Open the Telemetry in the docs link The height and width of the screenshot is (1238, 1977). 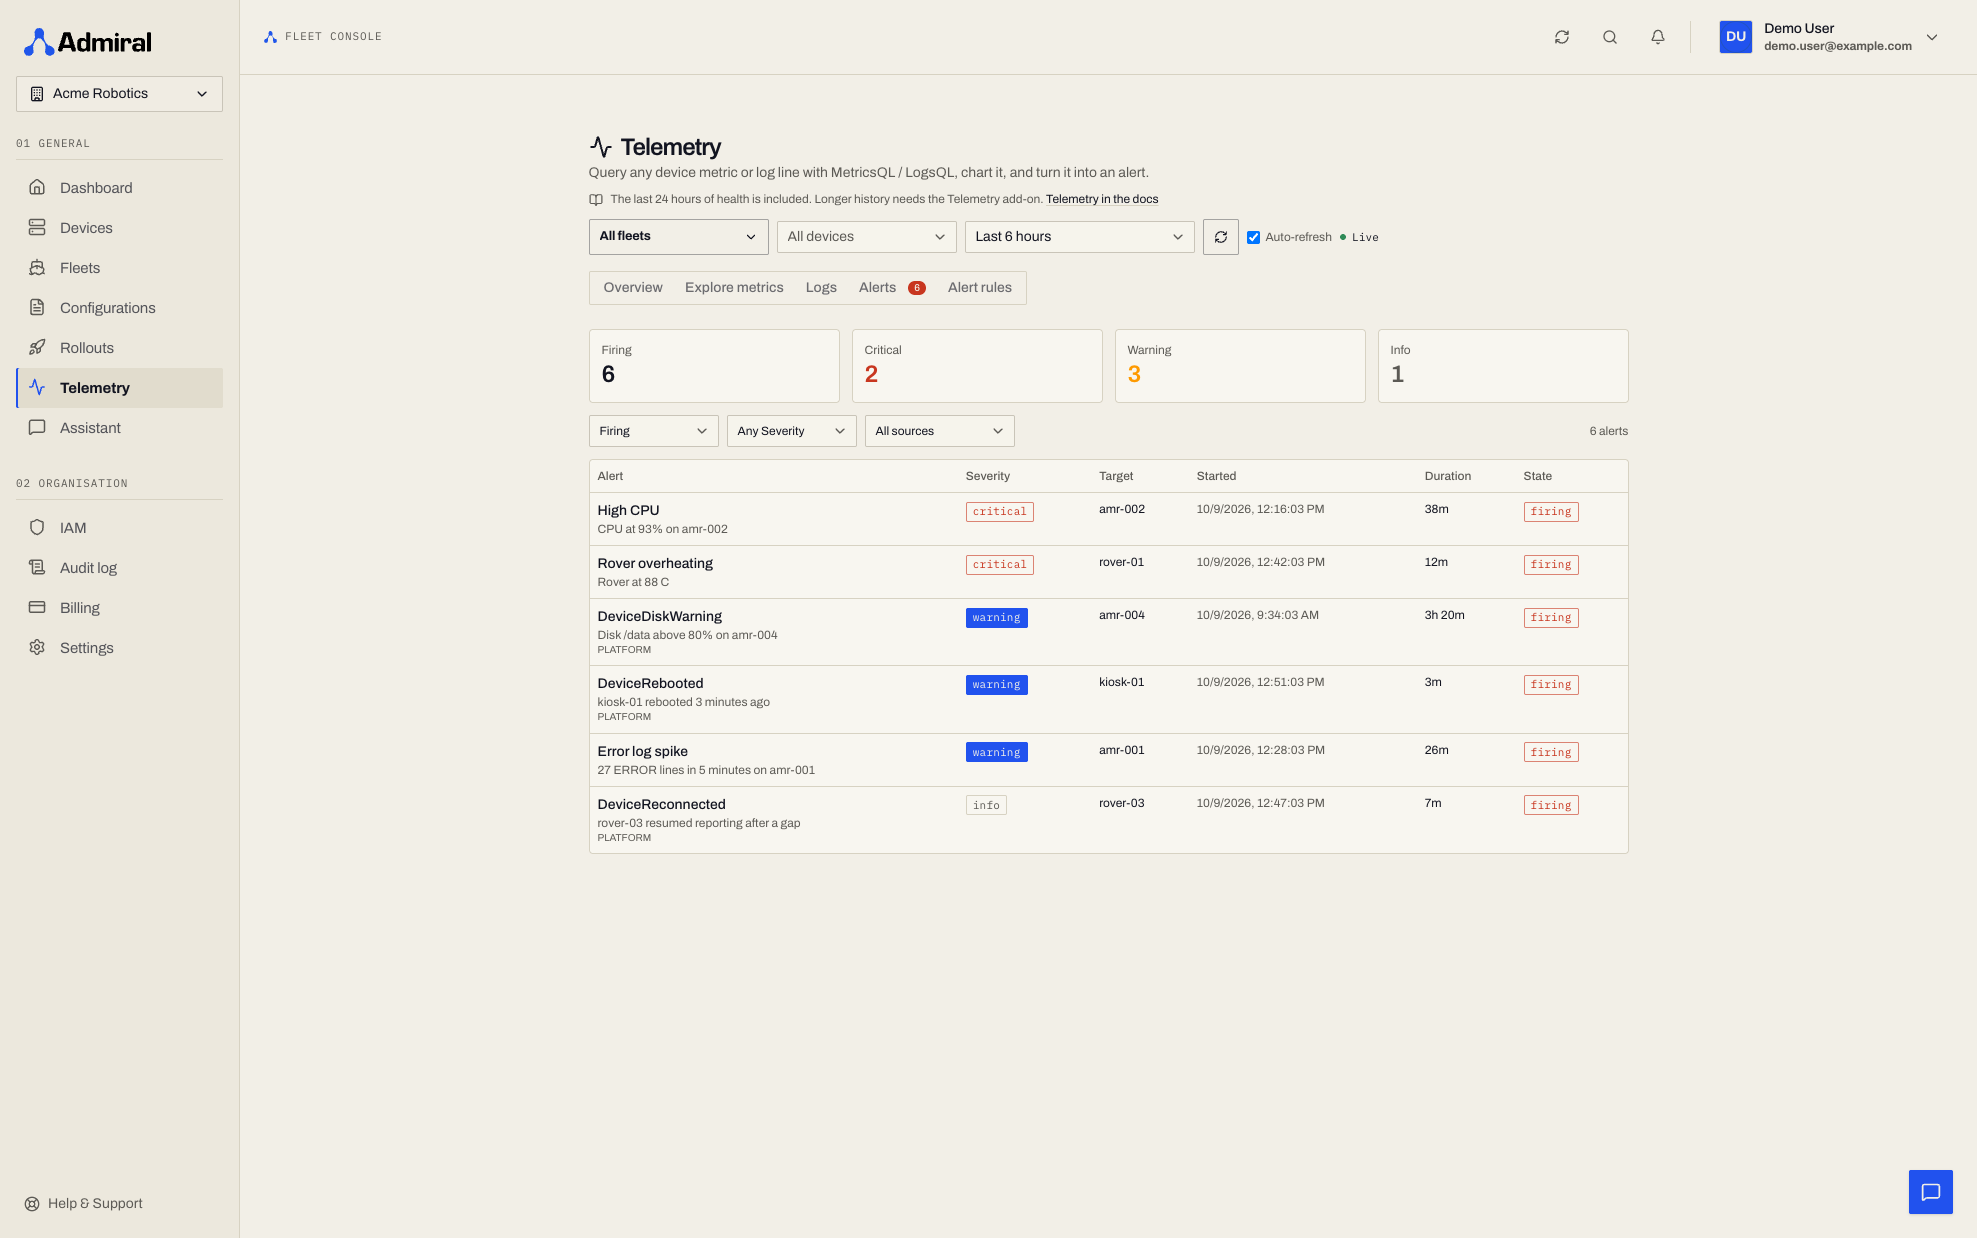click(x=1102, y=199)
